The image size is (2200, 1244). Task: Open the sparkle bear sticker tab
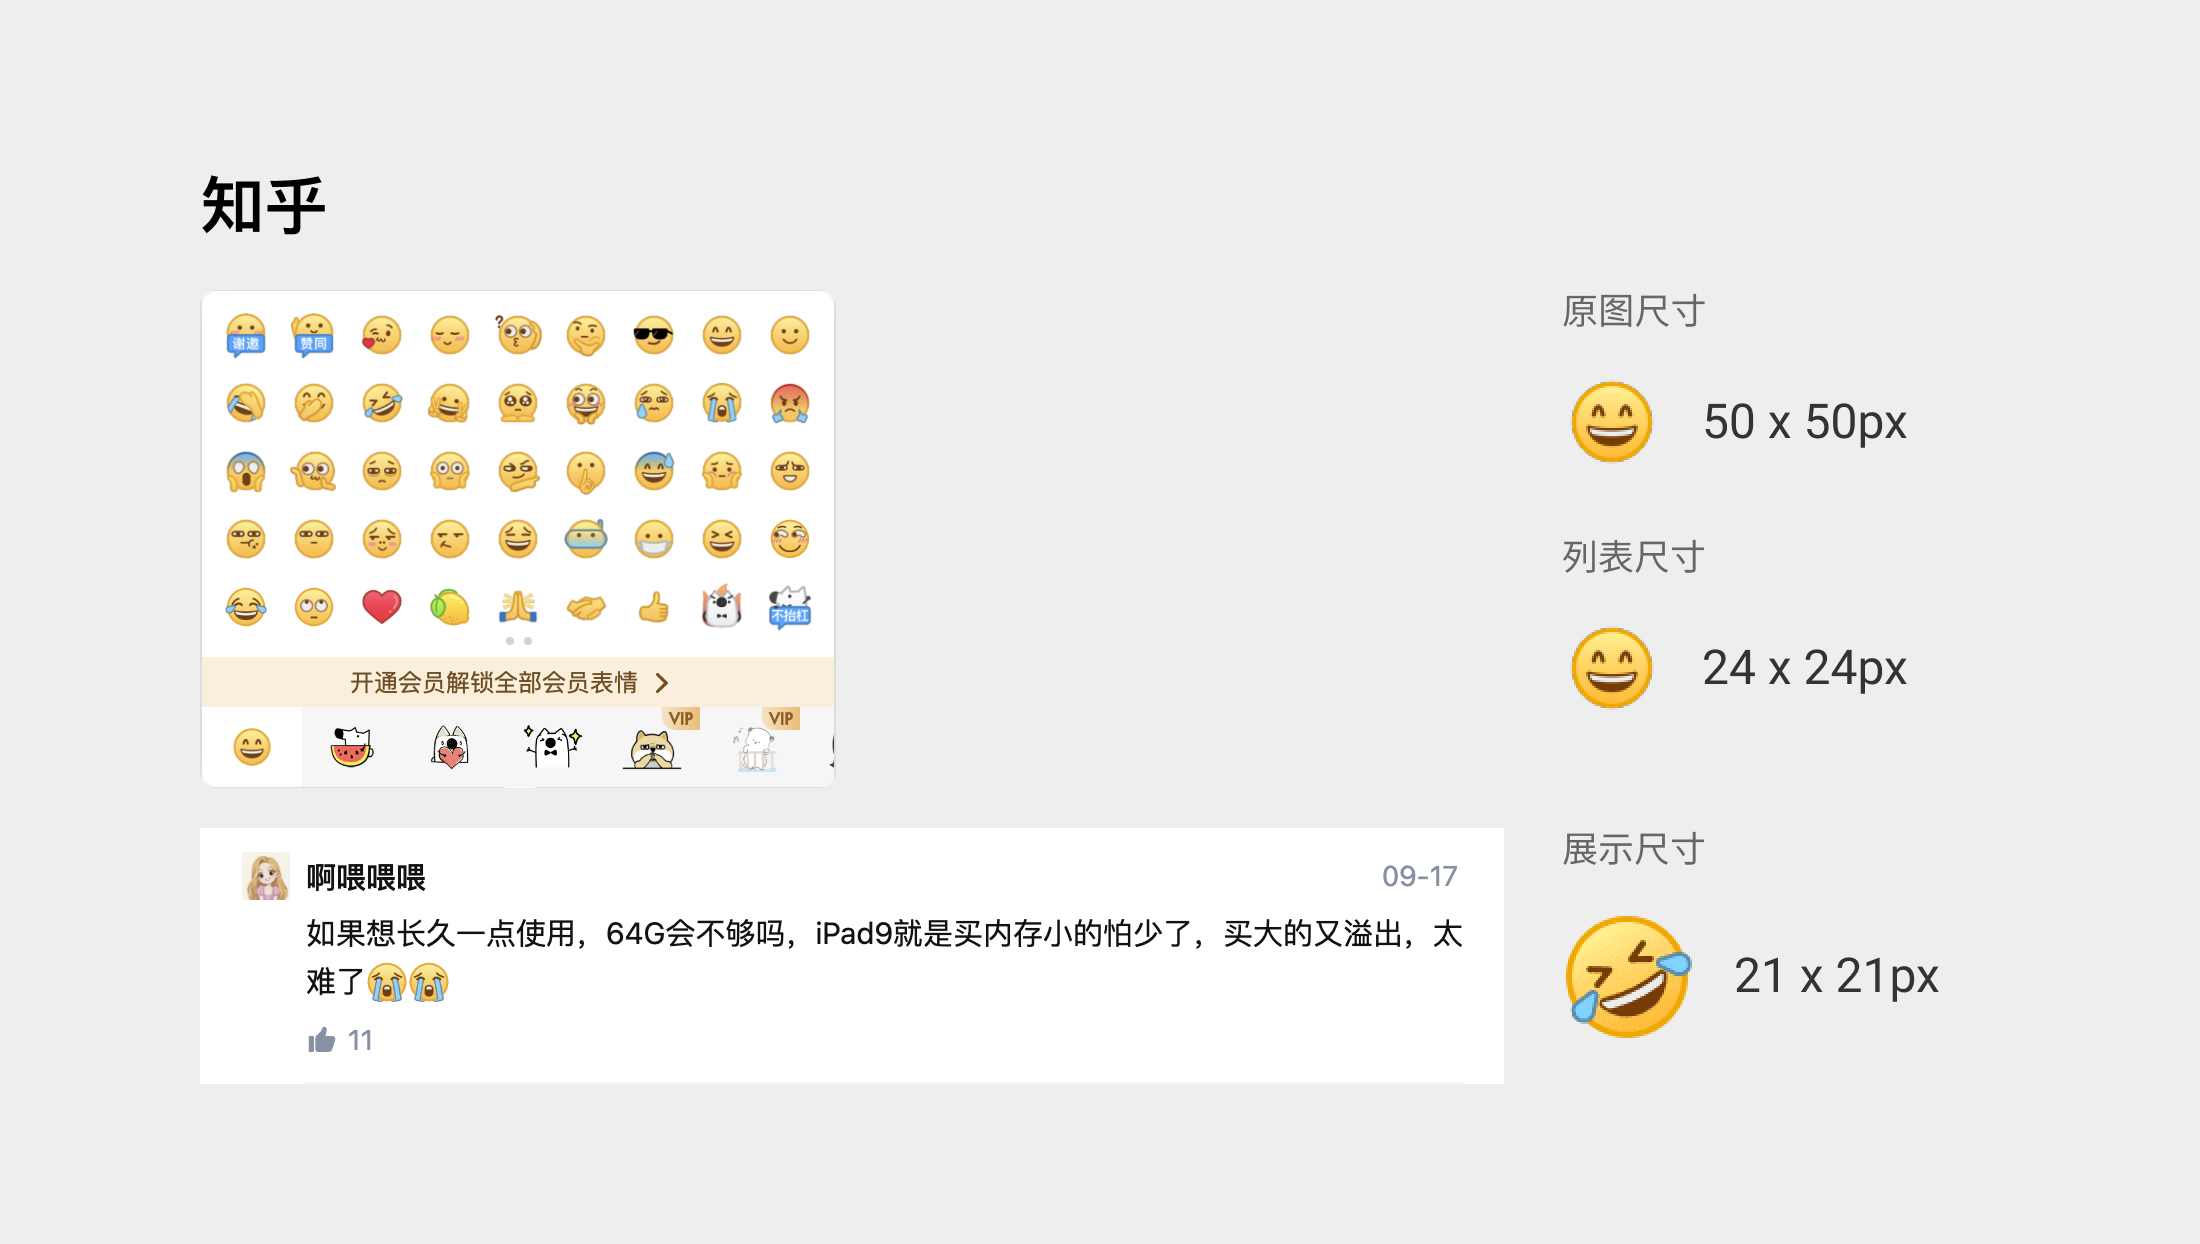click(x=551, y=747)
